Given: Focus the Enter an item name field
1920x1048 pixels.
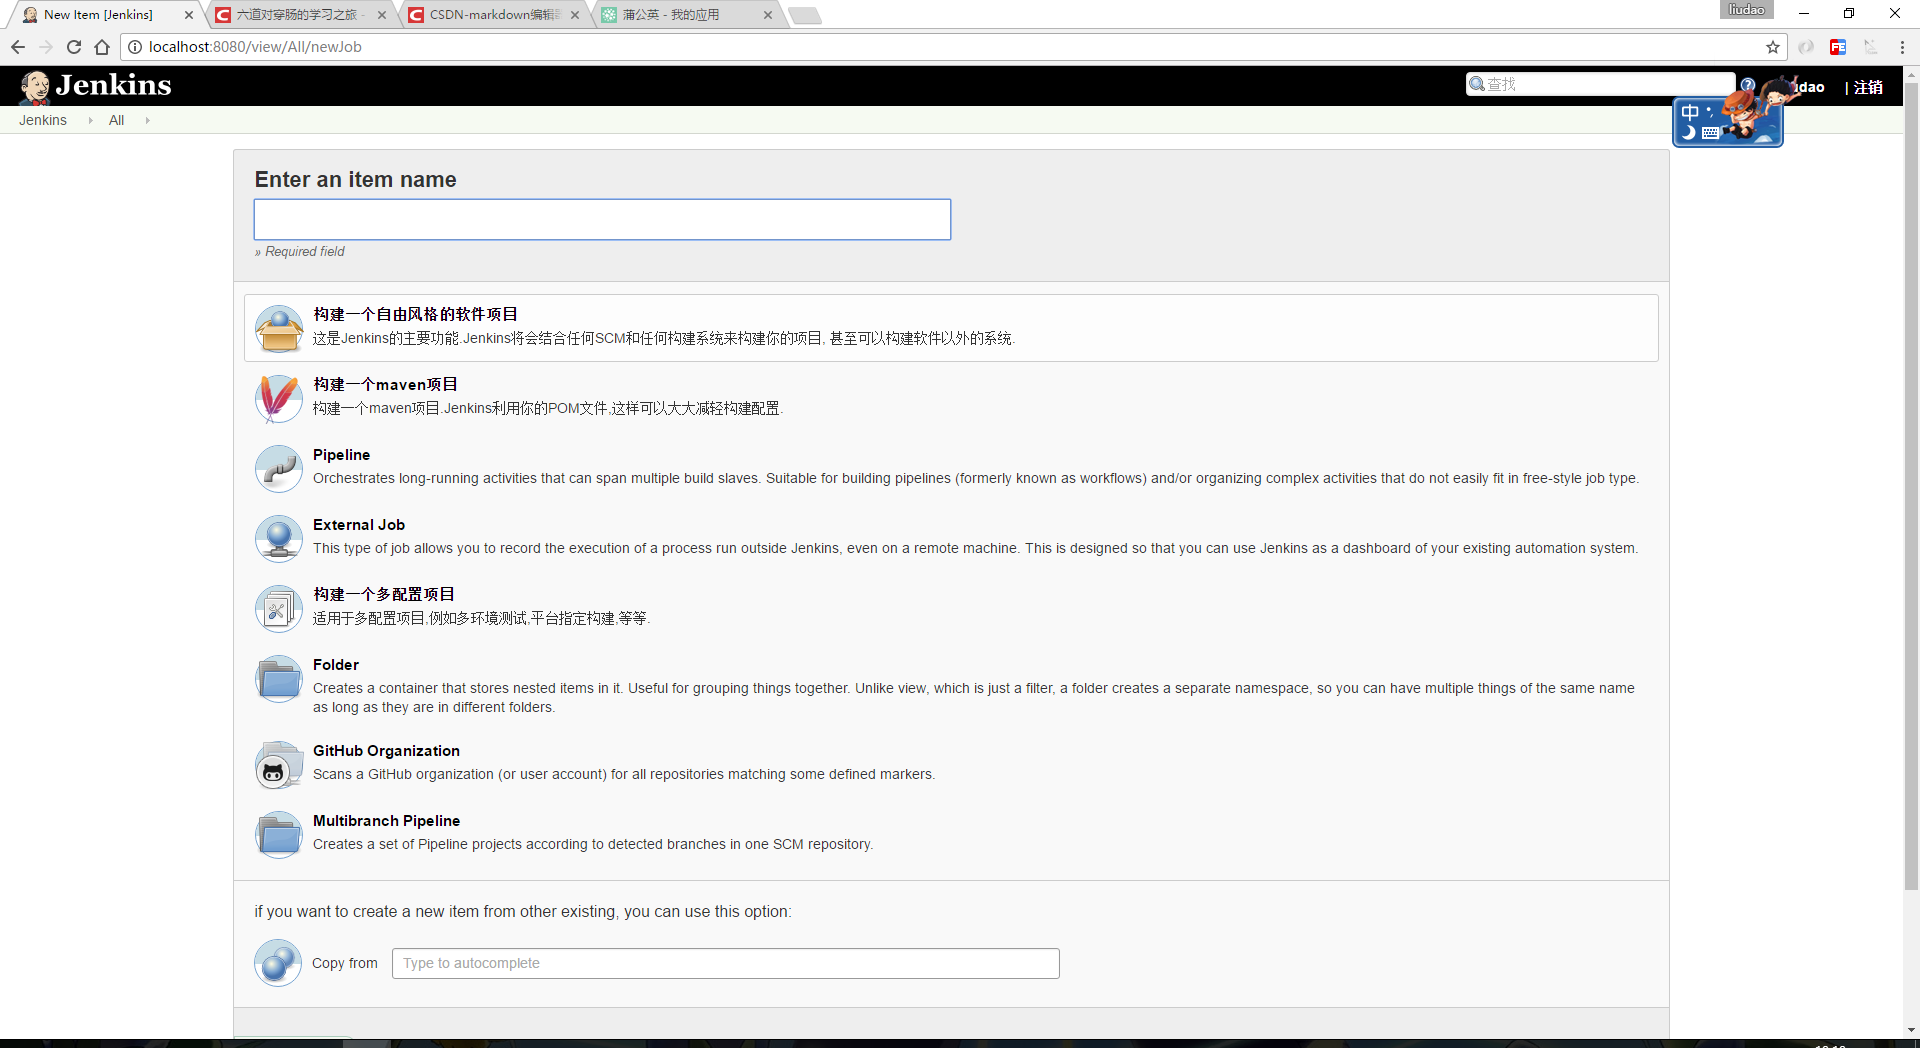Looking at the screenshot, I should click(602, 219).
